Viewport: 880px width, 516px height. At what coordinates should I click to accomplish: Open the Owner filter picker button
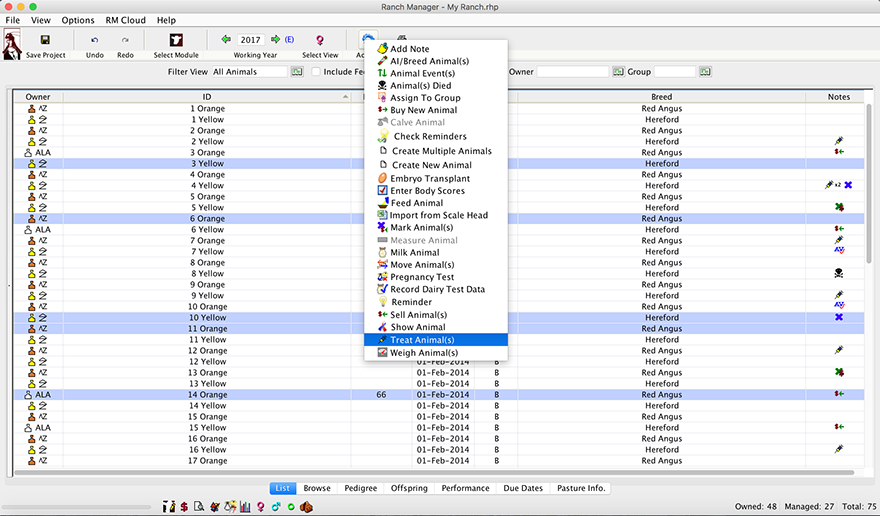(618, 72)
